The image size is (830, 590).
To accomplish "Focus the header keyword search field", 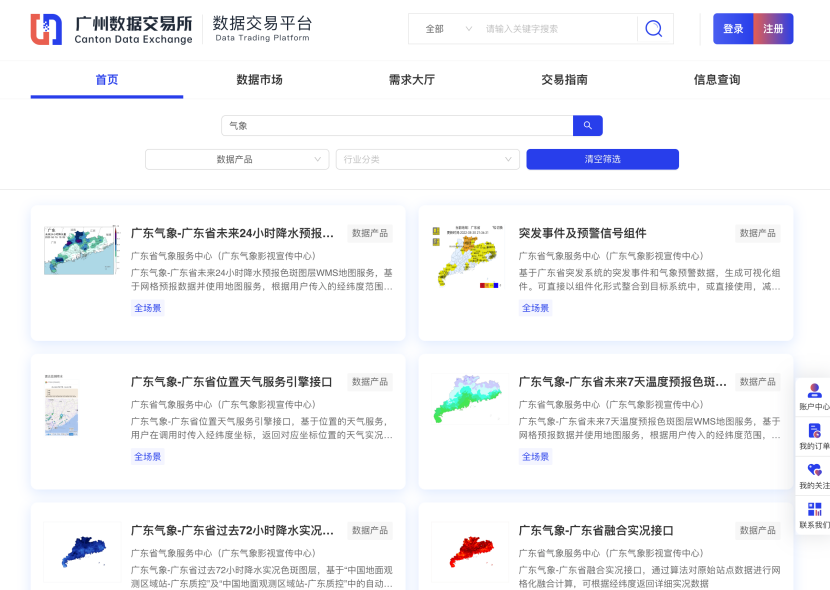I will coord(560,29).
